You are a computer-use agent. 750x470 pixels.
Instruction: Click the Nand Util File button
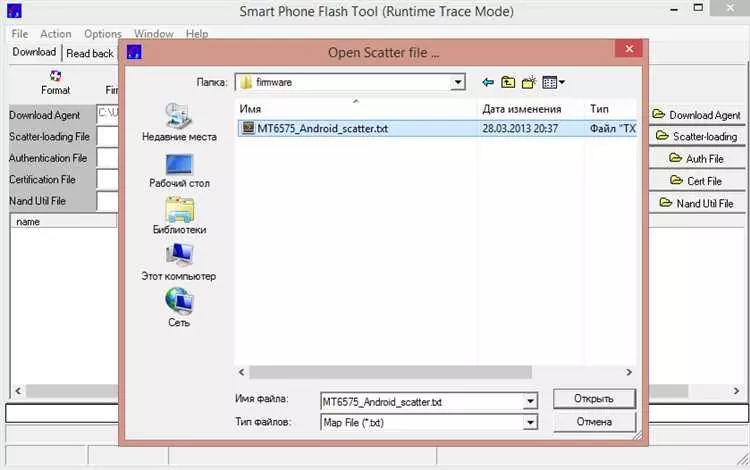point(696,203)
